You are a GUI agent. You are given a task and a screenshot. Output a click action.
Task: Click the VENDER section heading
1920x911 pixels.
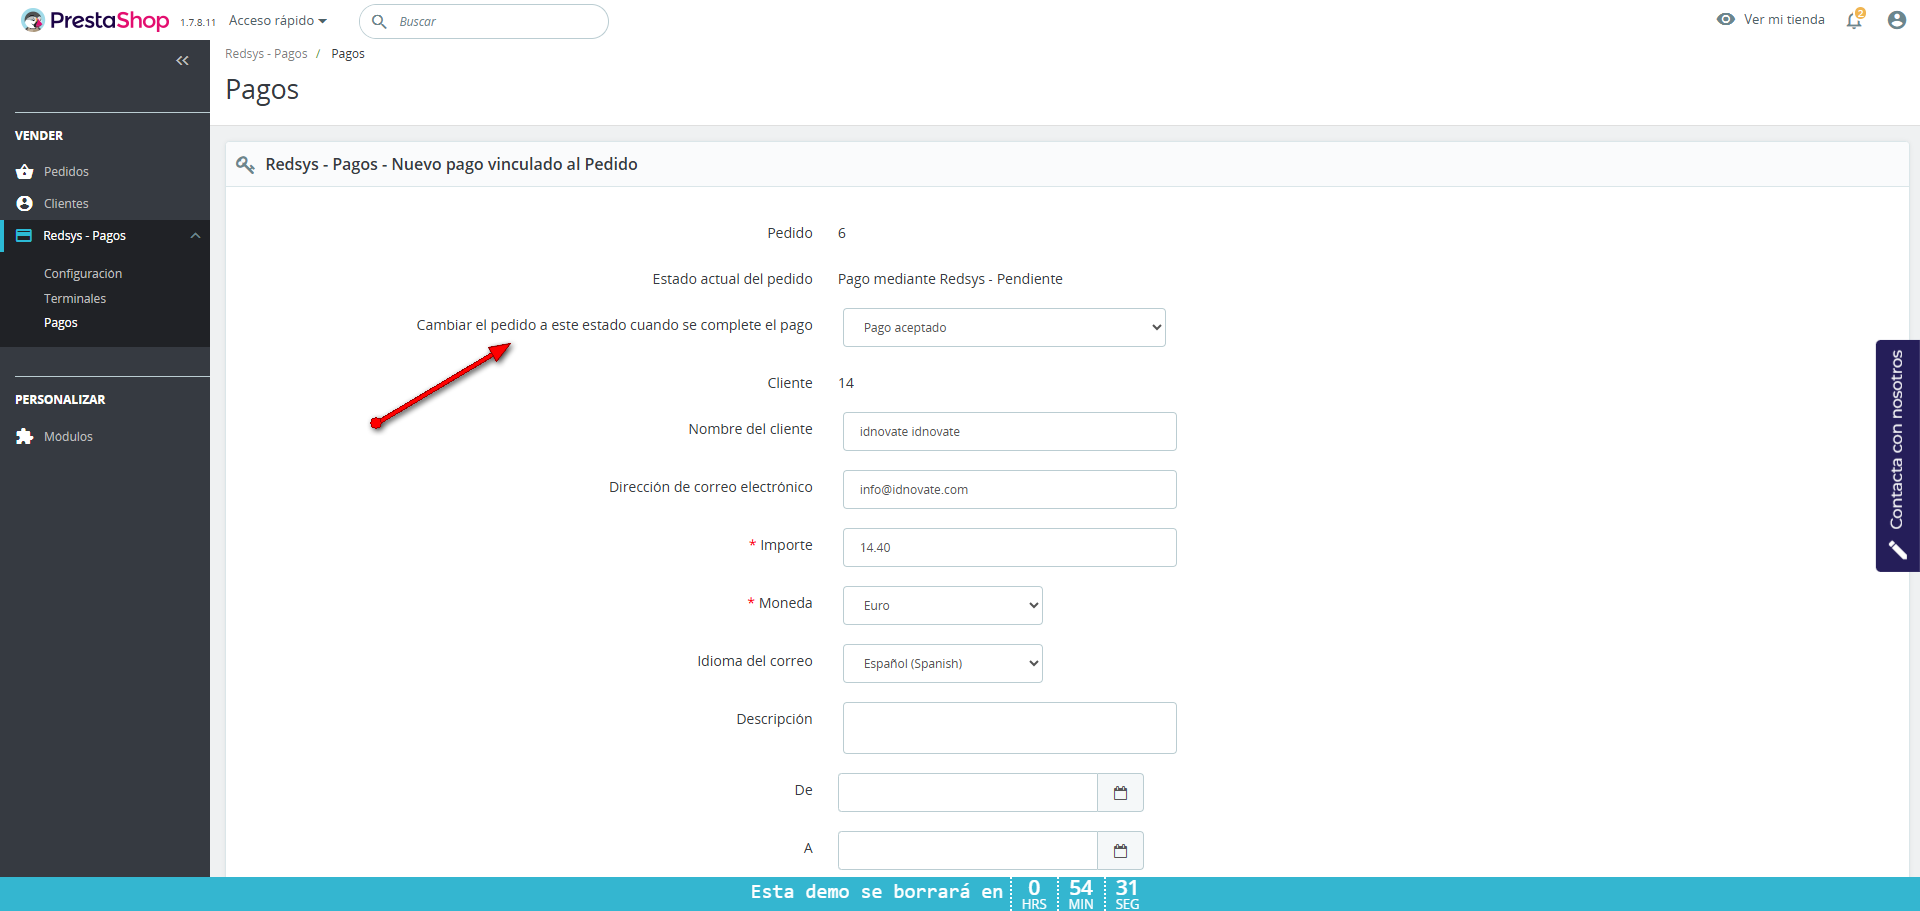click(39, 136)
